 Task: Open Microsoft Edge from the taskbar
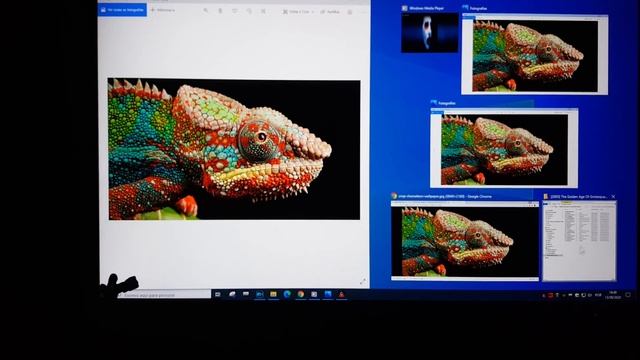point(287,294)
